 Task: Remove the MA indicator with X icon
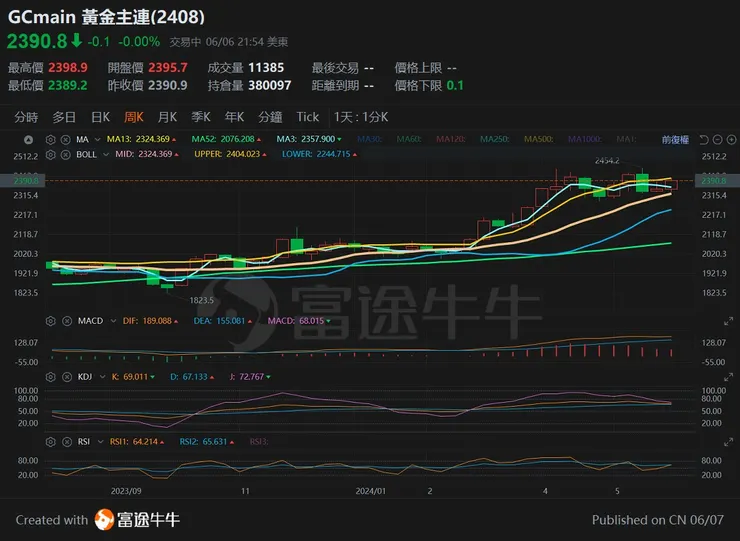[x=66, y=140]
